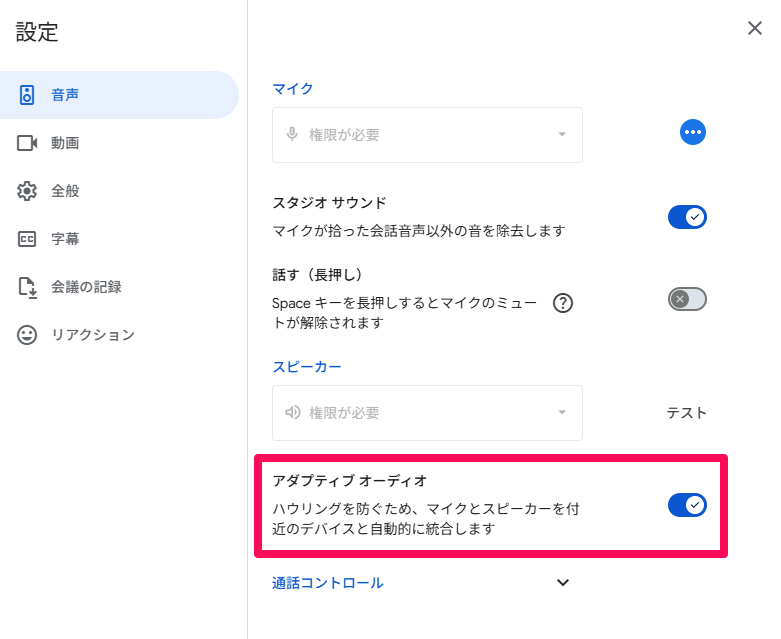Click the 設定 dialog title

click(37, 32)
